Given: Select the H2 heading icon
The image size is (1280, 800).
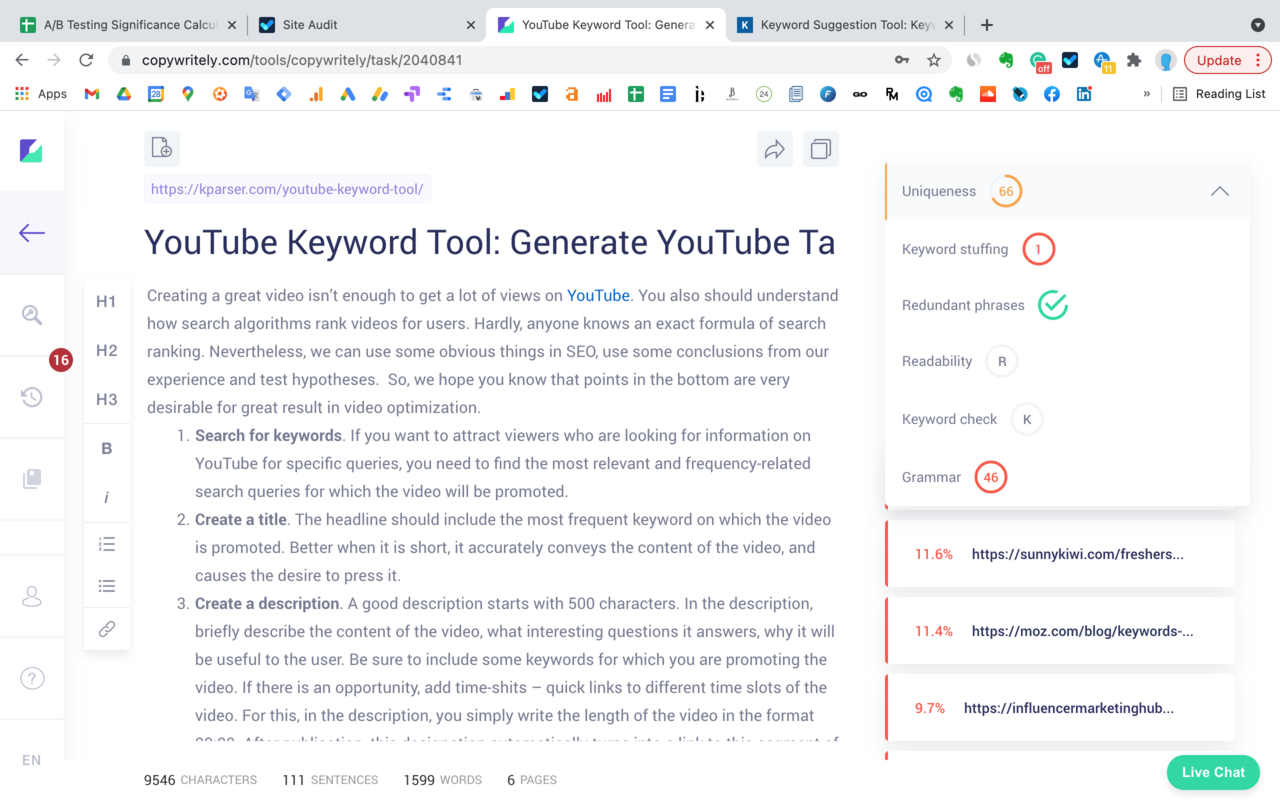Looking at the screenshot, I should 106,350.
